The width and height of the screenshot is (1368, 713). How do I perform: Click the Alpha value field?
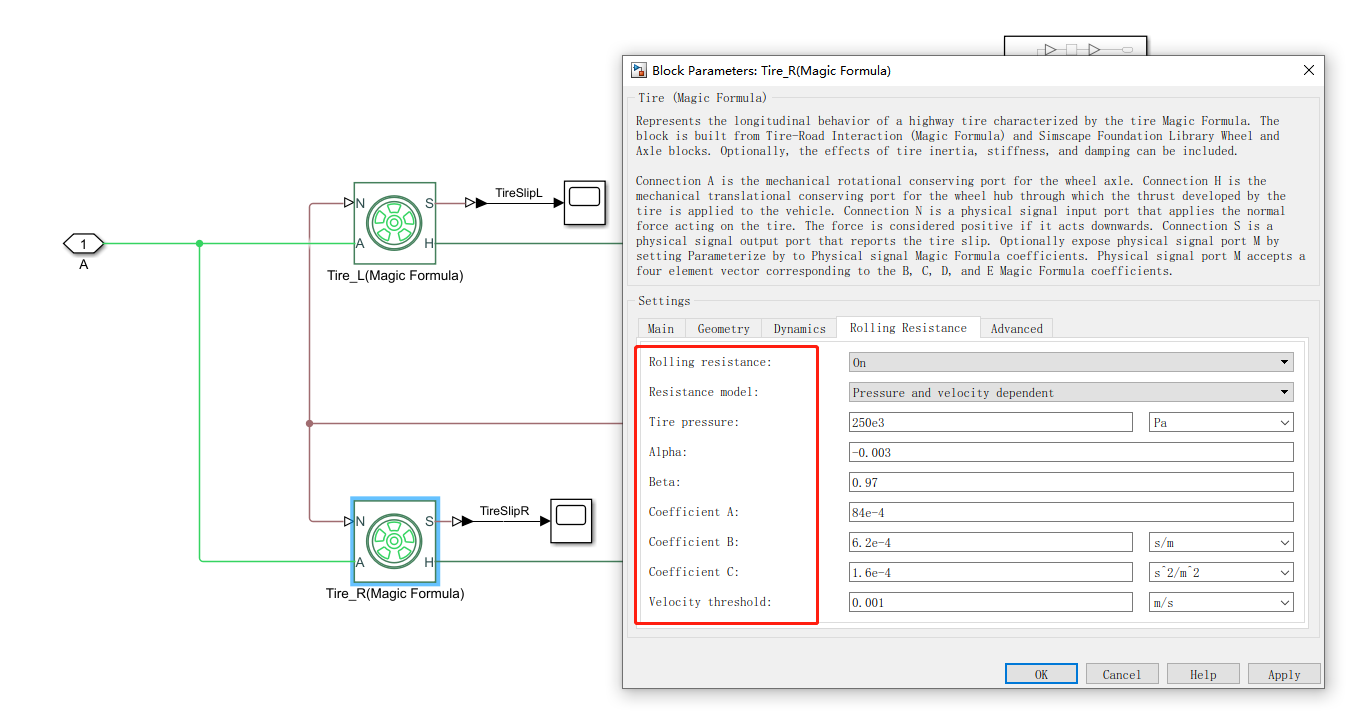click(x=1071, y=452)
